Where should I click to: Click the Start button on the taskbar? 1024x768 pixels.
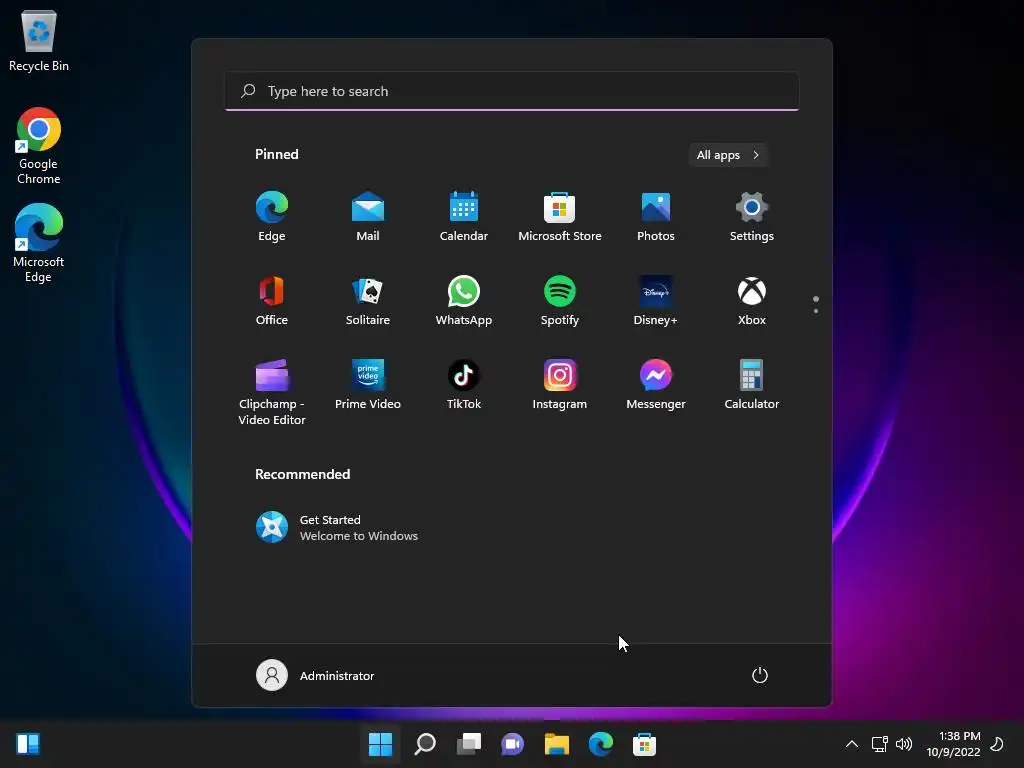tap(380, 744)
